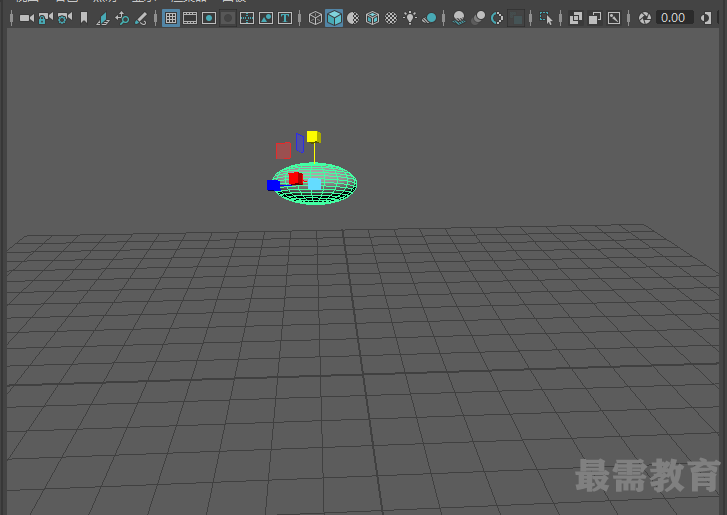Toggle the Film Gate display
The height and width of the screenshot is (515, 727).
coord(190,18)
